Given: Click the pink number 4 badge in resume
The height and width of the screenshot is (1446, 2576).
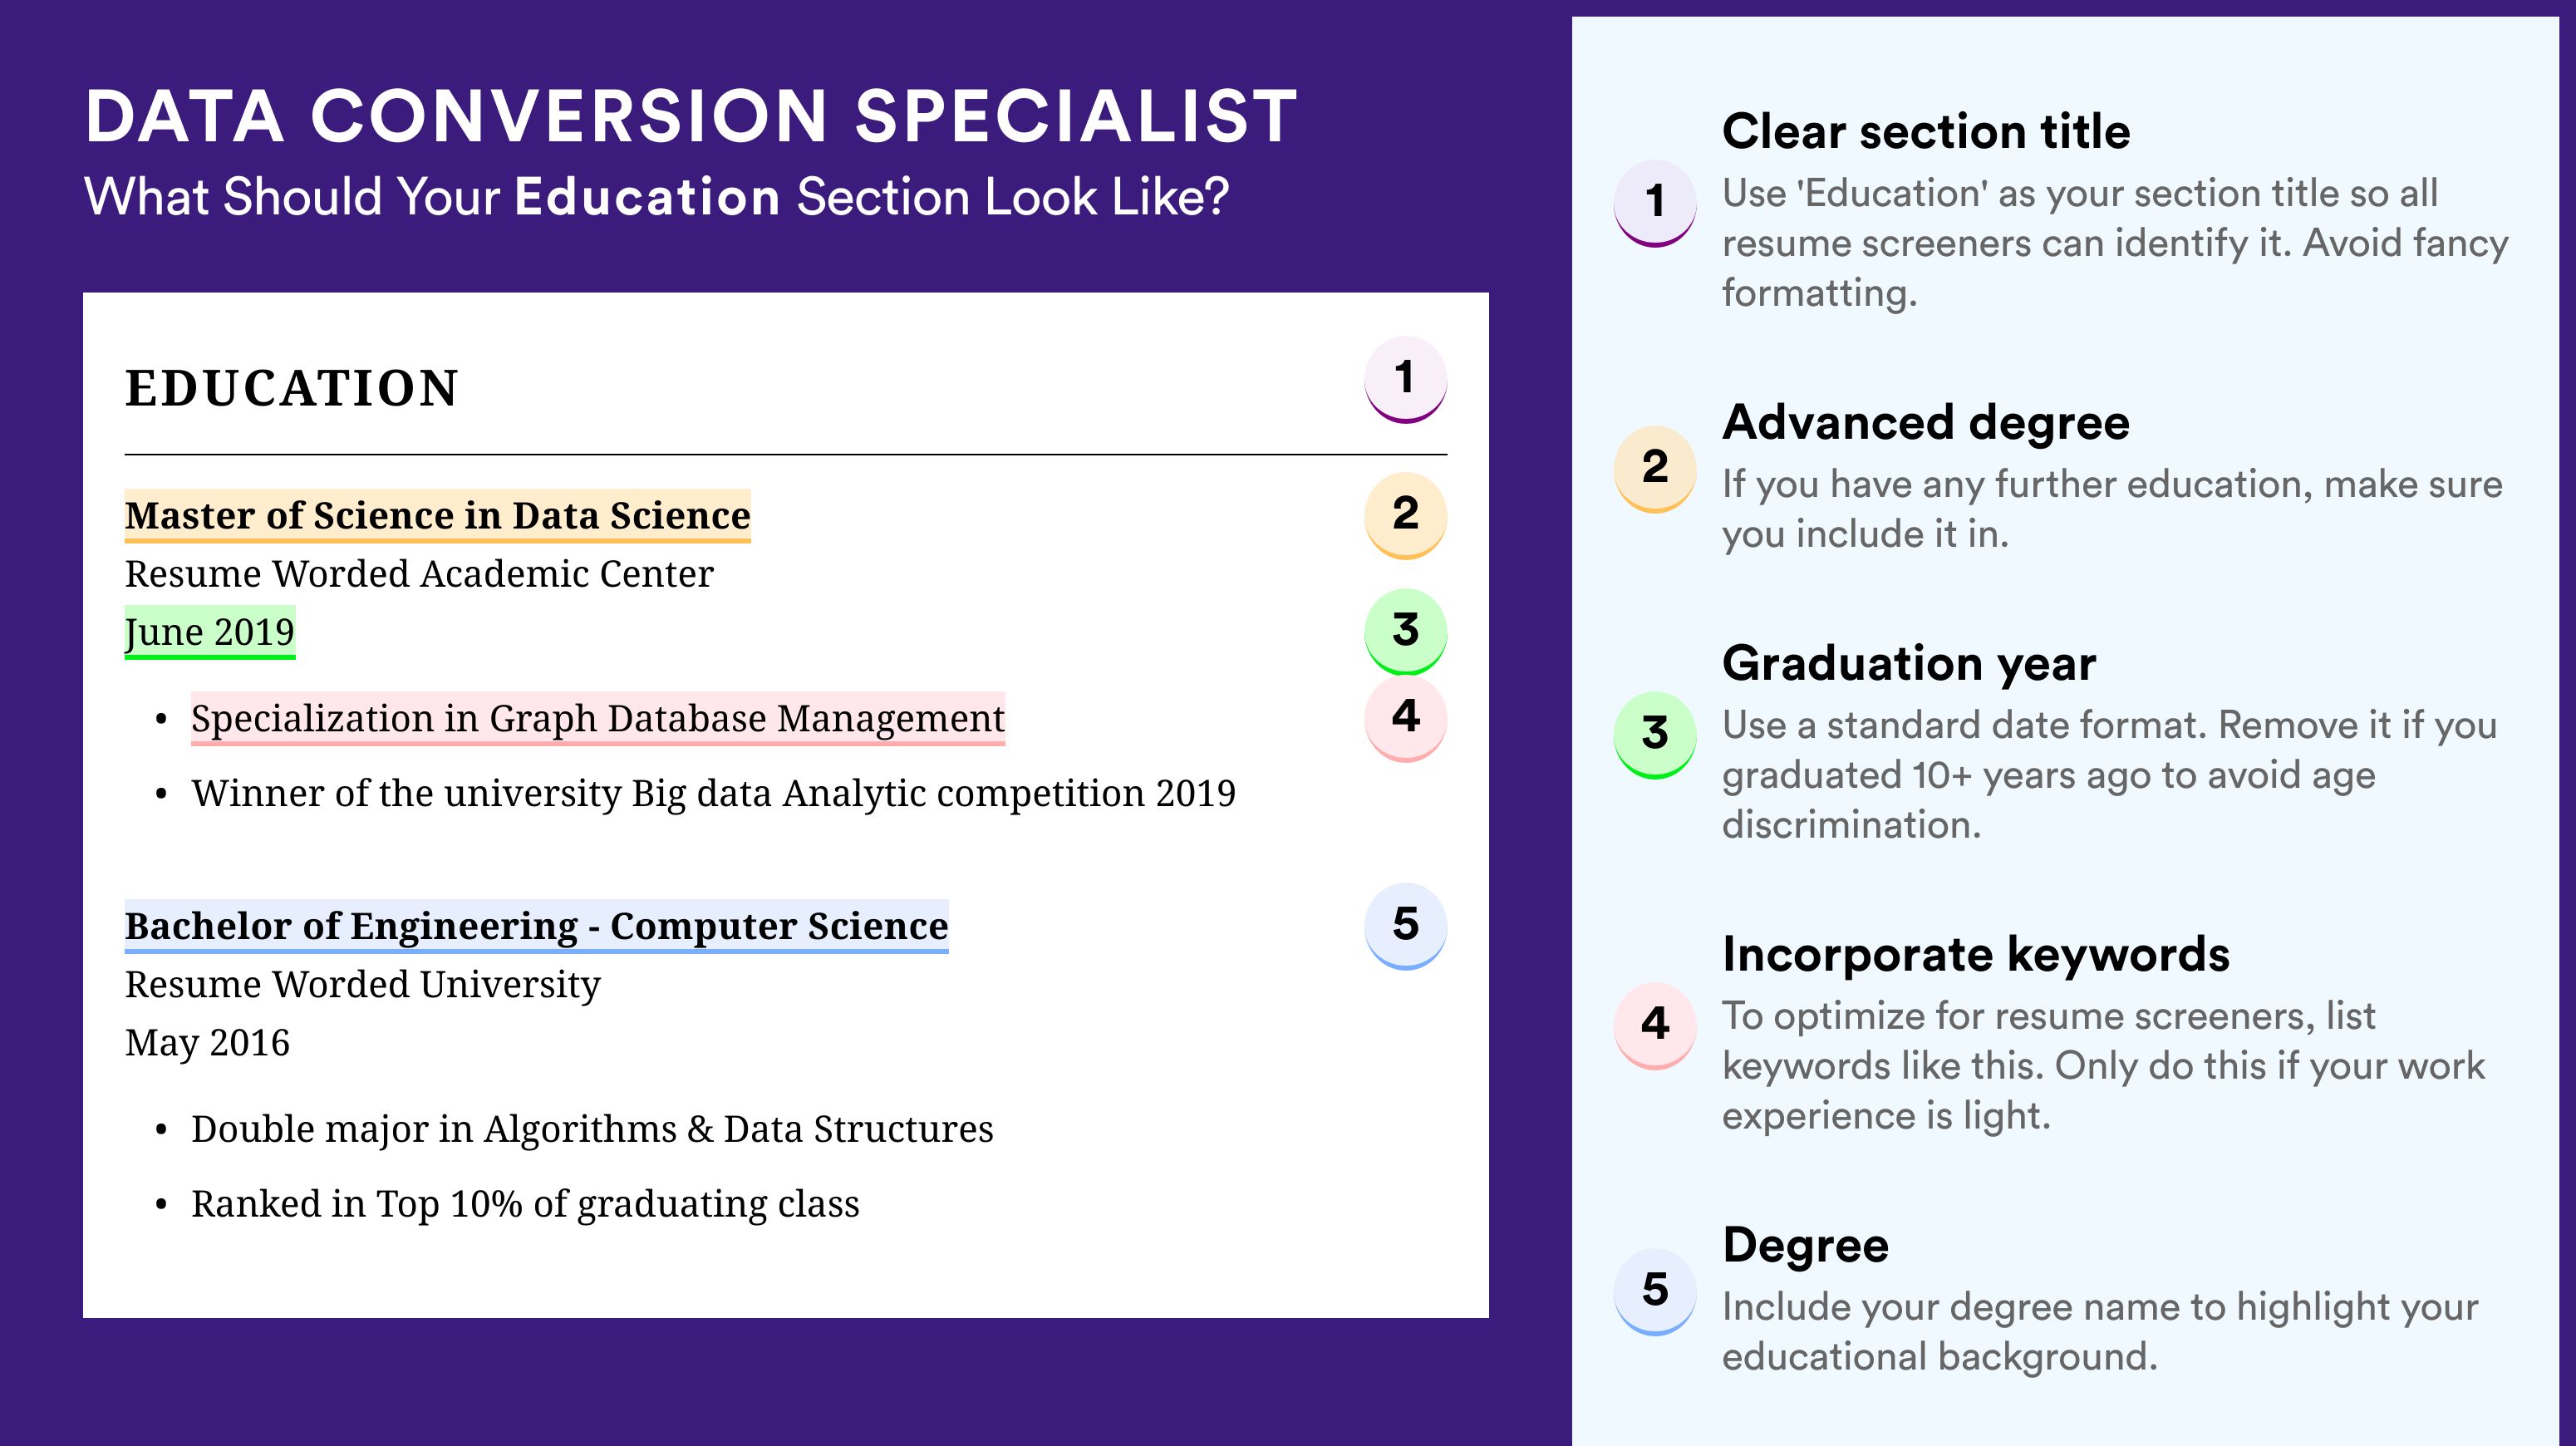Looking at the screenshot, I should point(1405,718).
